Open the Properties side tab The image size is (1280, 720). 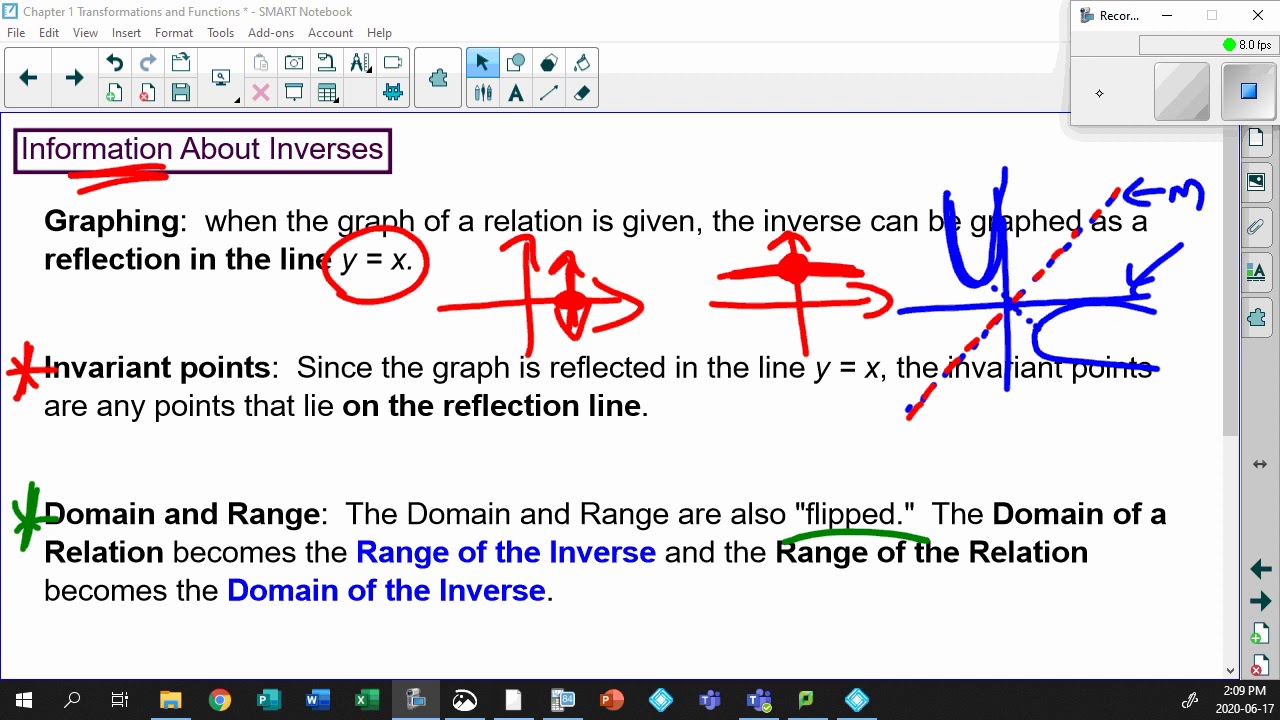1257,272
